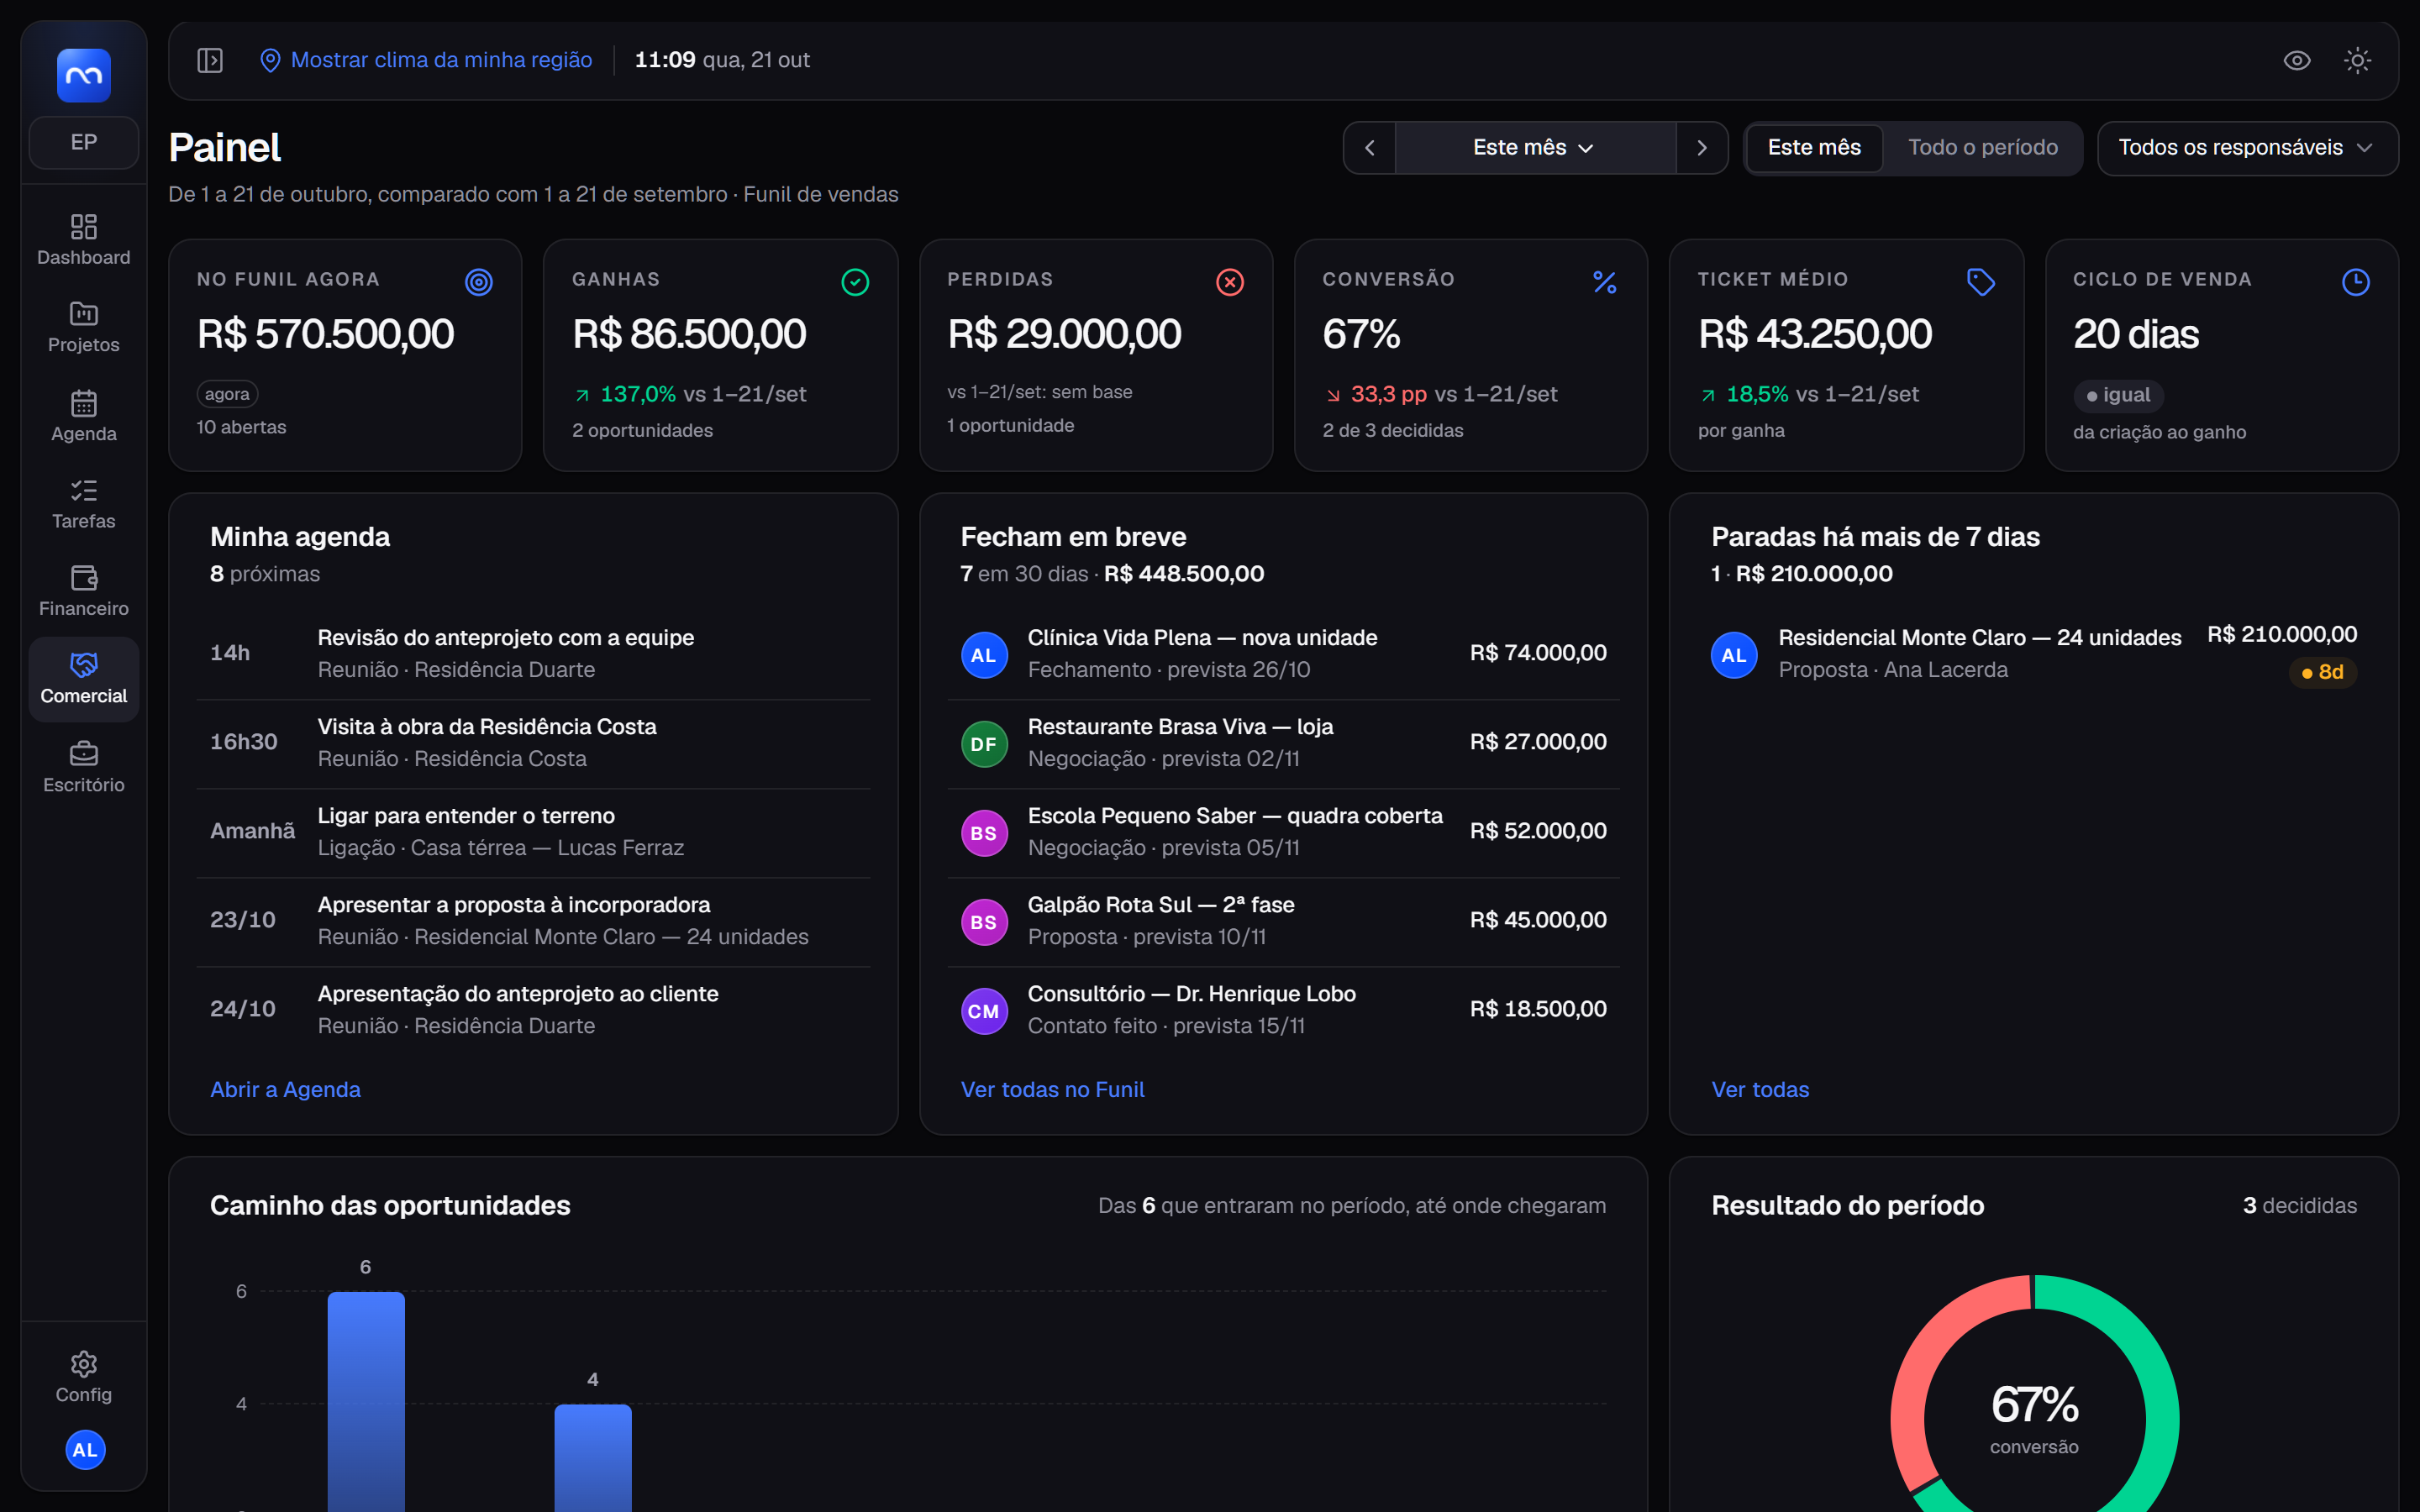
Task: Open Tarefas checklist section
Action: point(84,503)
